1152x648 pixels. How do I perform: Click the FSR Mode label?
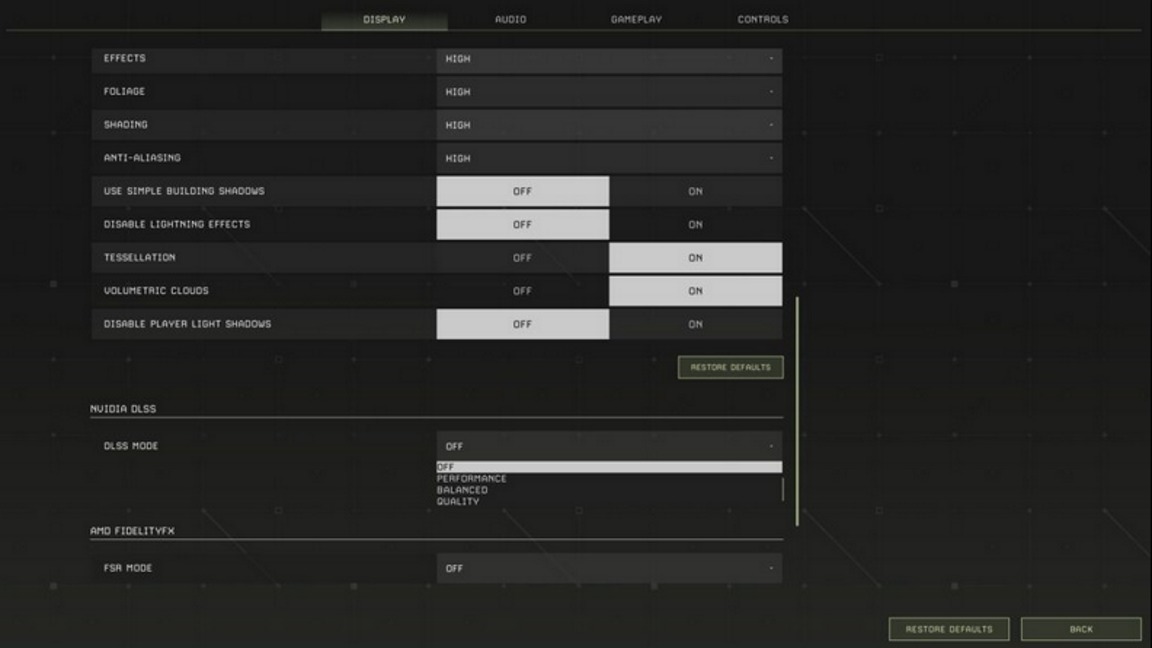pyautogui.click(x=128, y=568)
